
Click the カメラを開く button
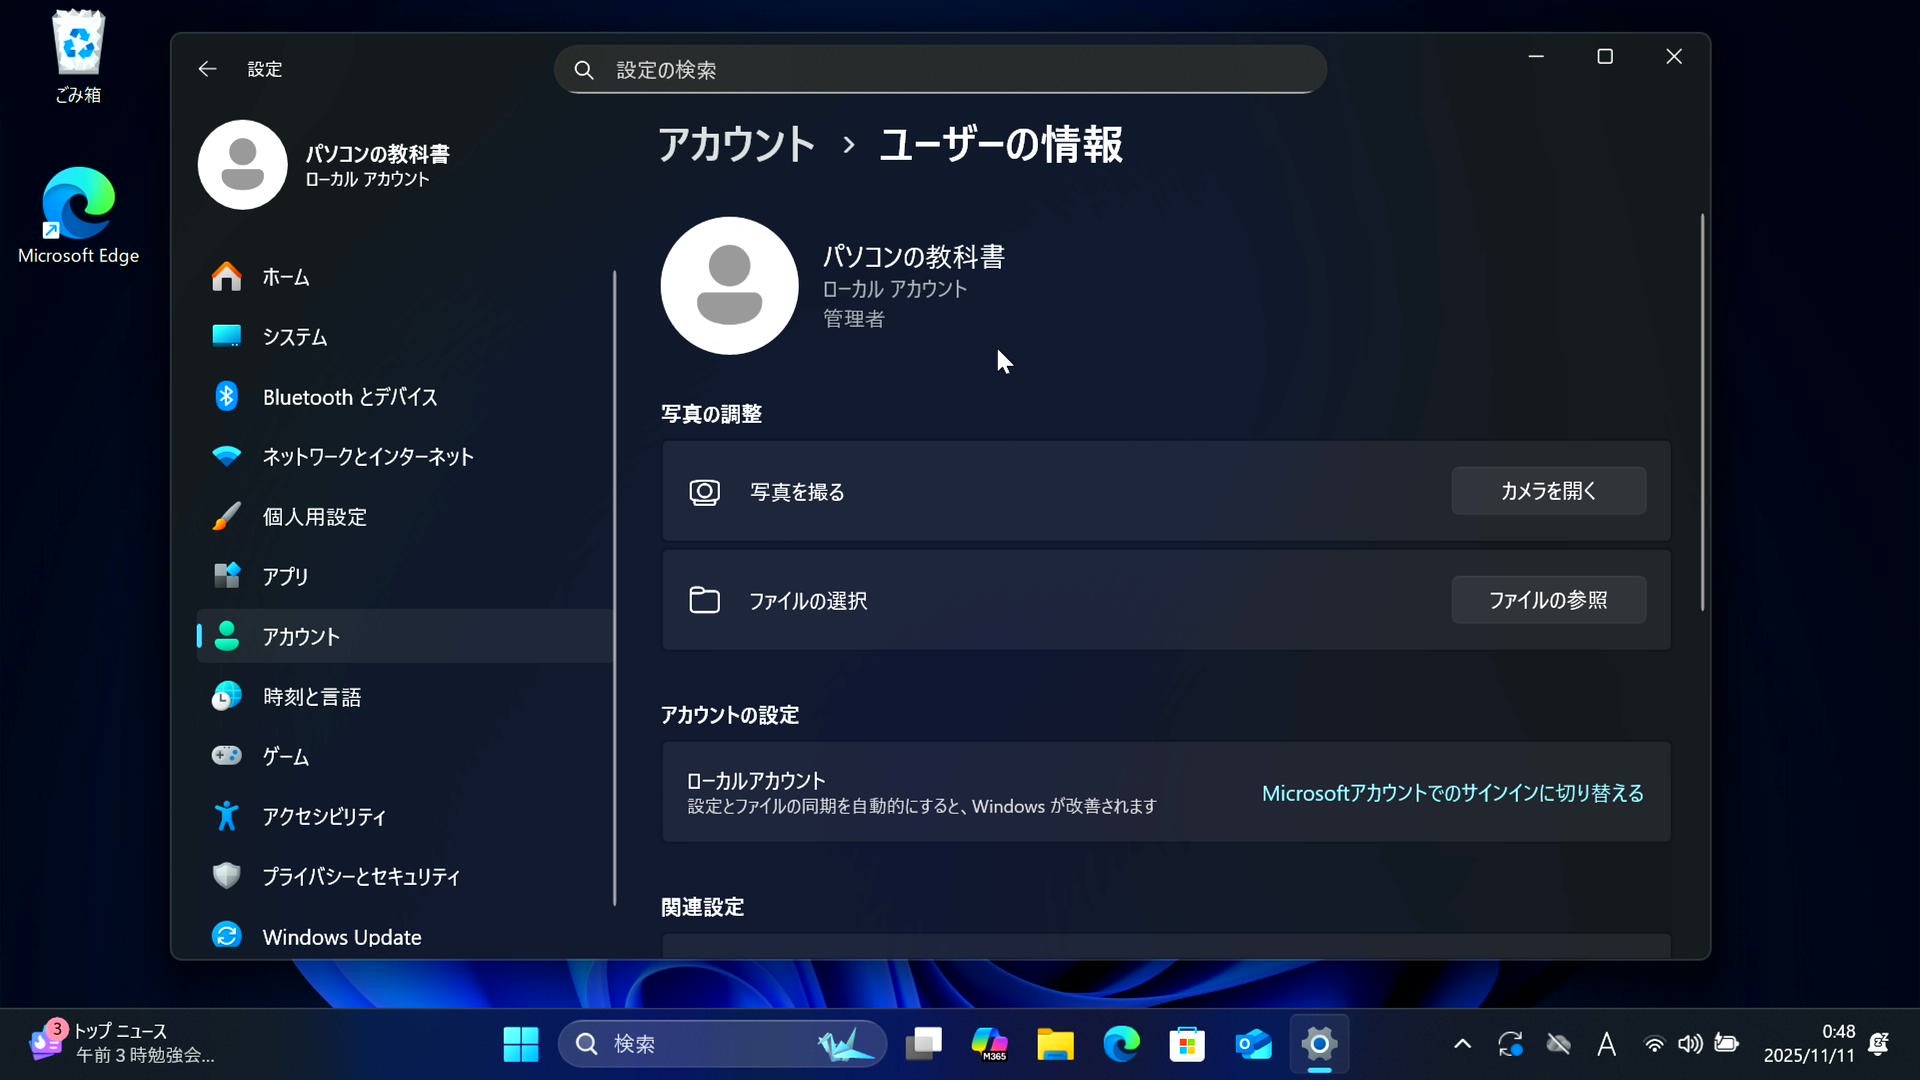coord(1548,491)
